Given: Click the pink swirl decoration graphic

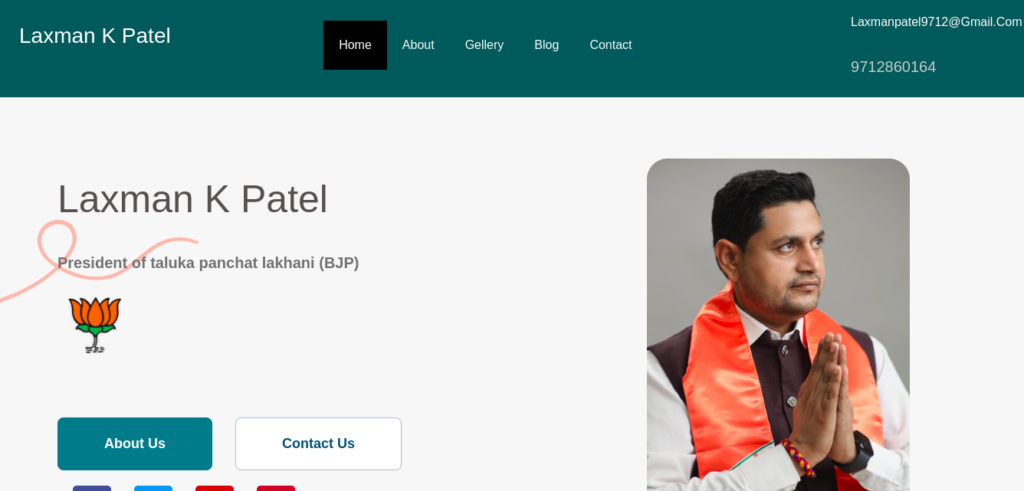Looking at the screenshot, I should click(98, 260).
